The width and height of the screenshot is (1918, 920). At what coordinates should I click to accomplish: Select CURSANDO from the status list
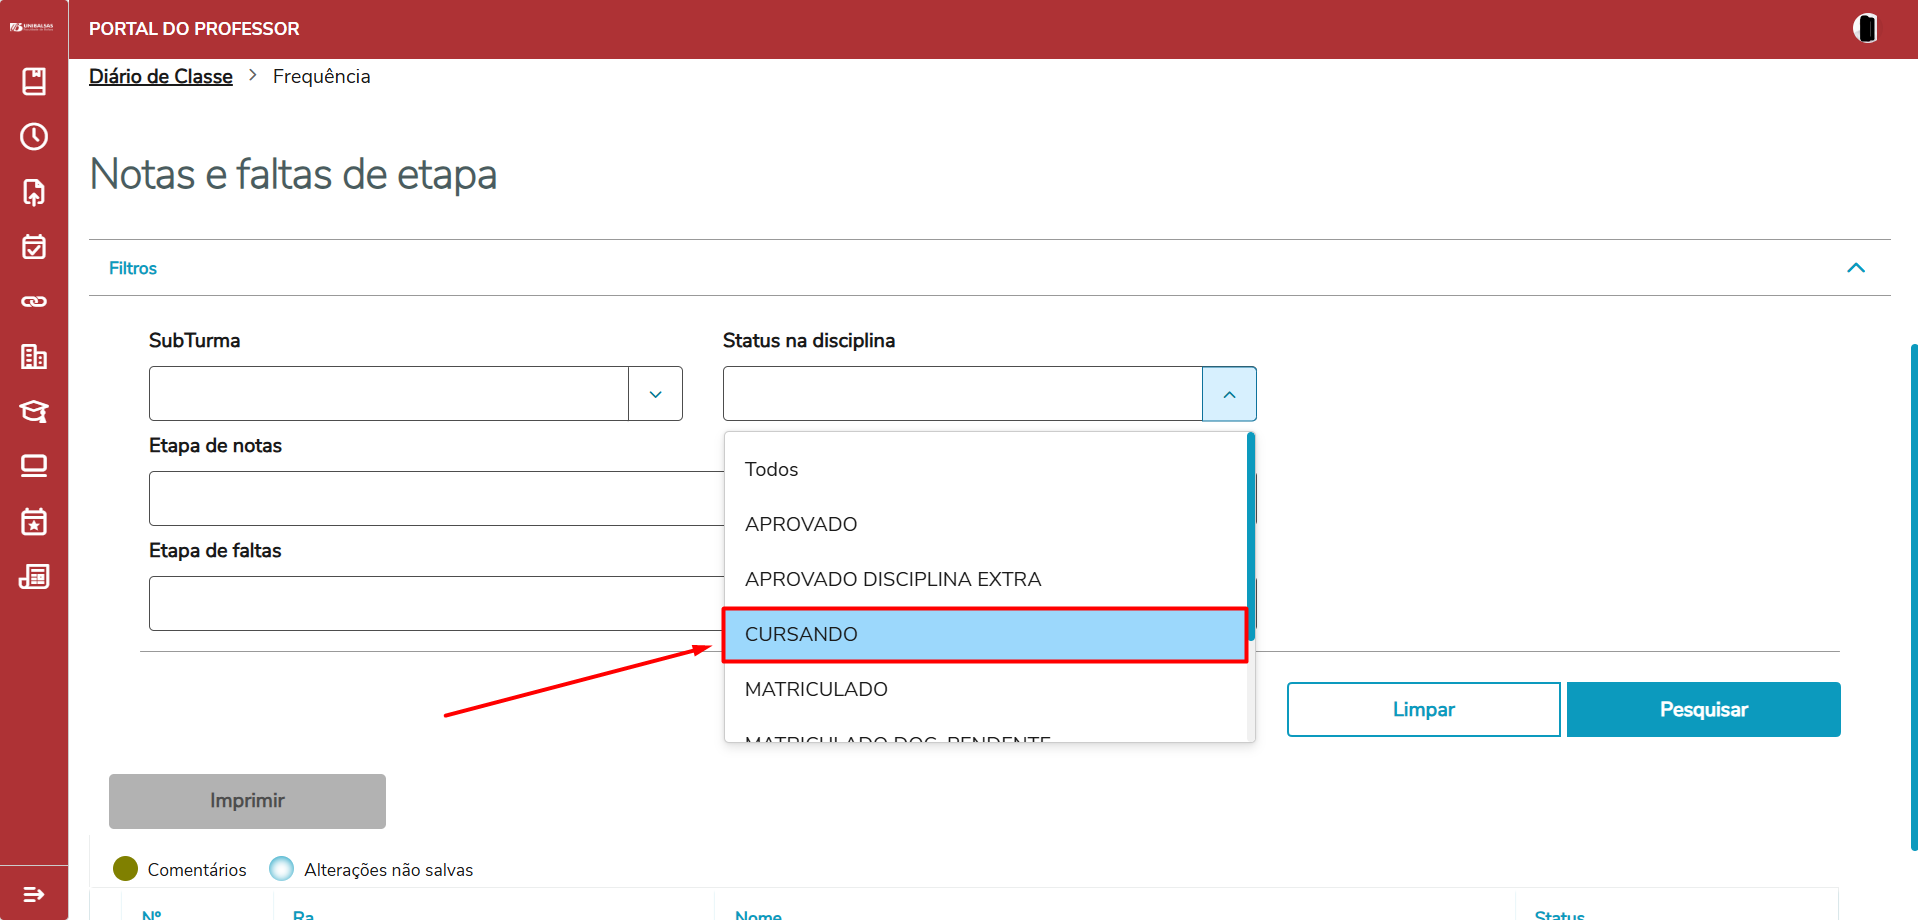(x=984, y=635)
